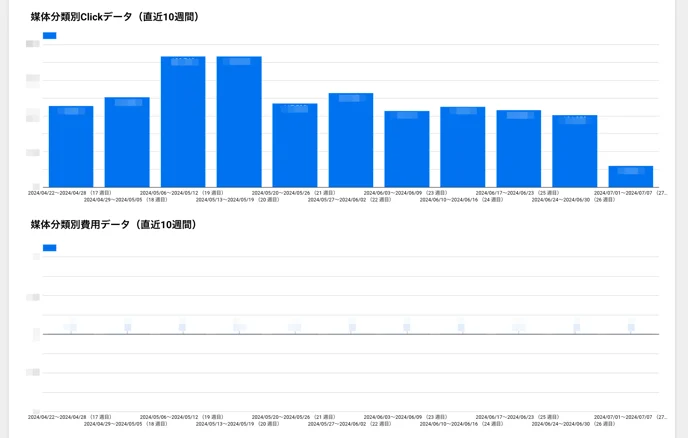Screen dimensions: 688x438
Task: Click the 2024/04/22 axis label in Click chart
Action: (70, 192)
